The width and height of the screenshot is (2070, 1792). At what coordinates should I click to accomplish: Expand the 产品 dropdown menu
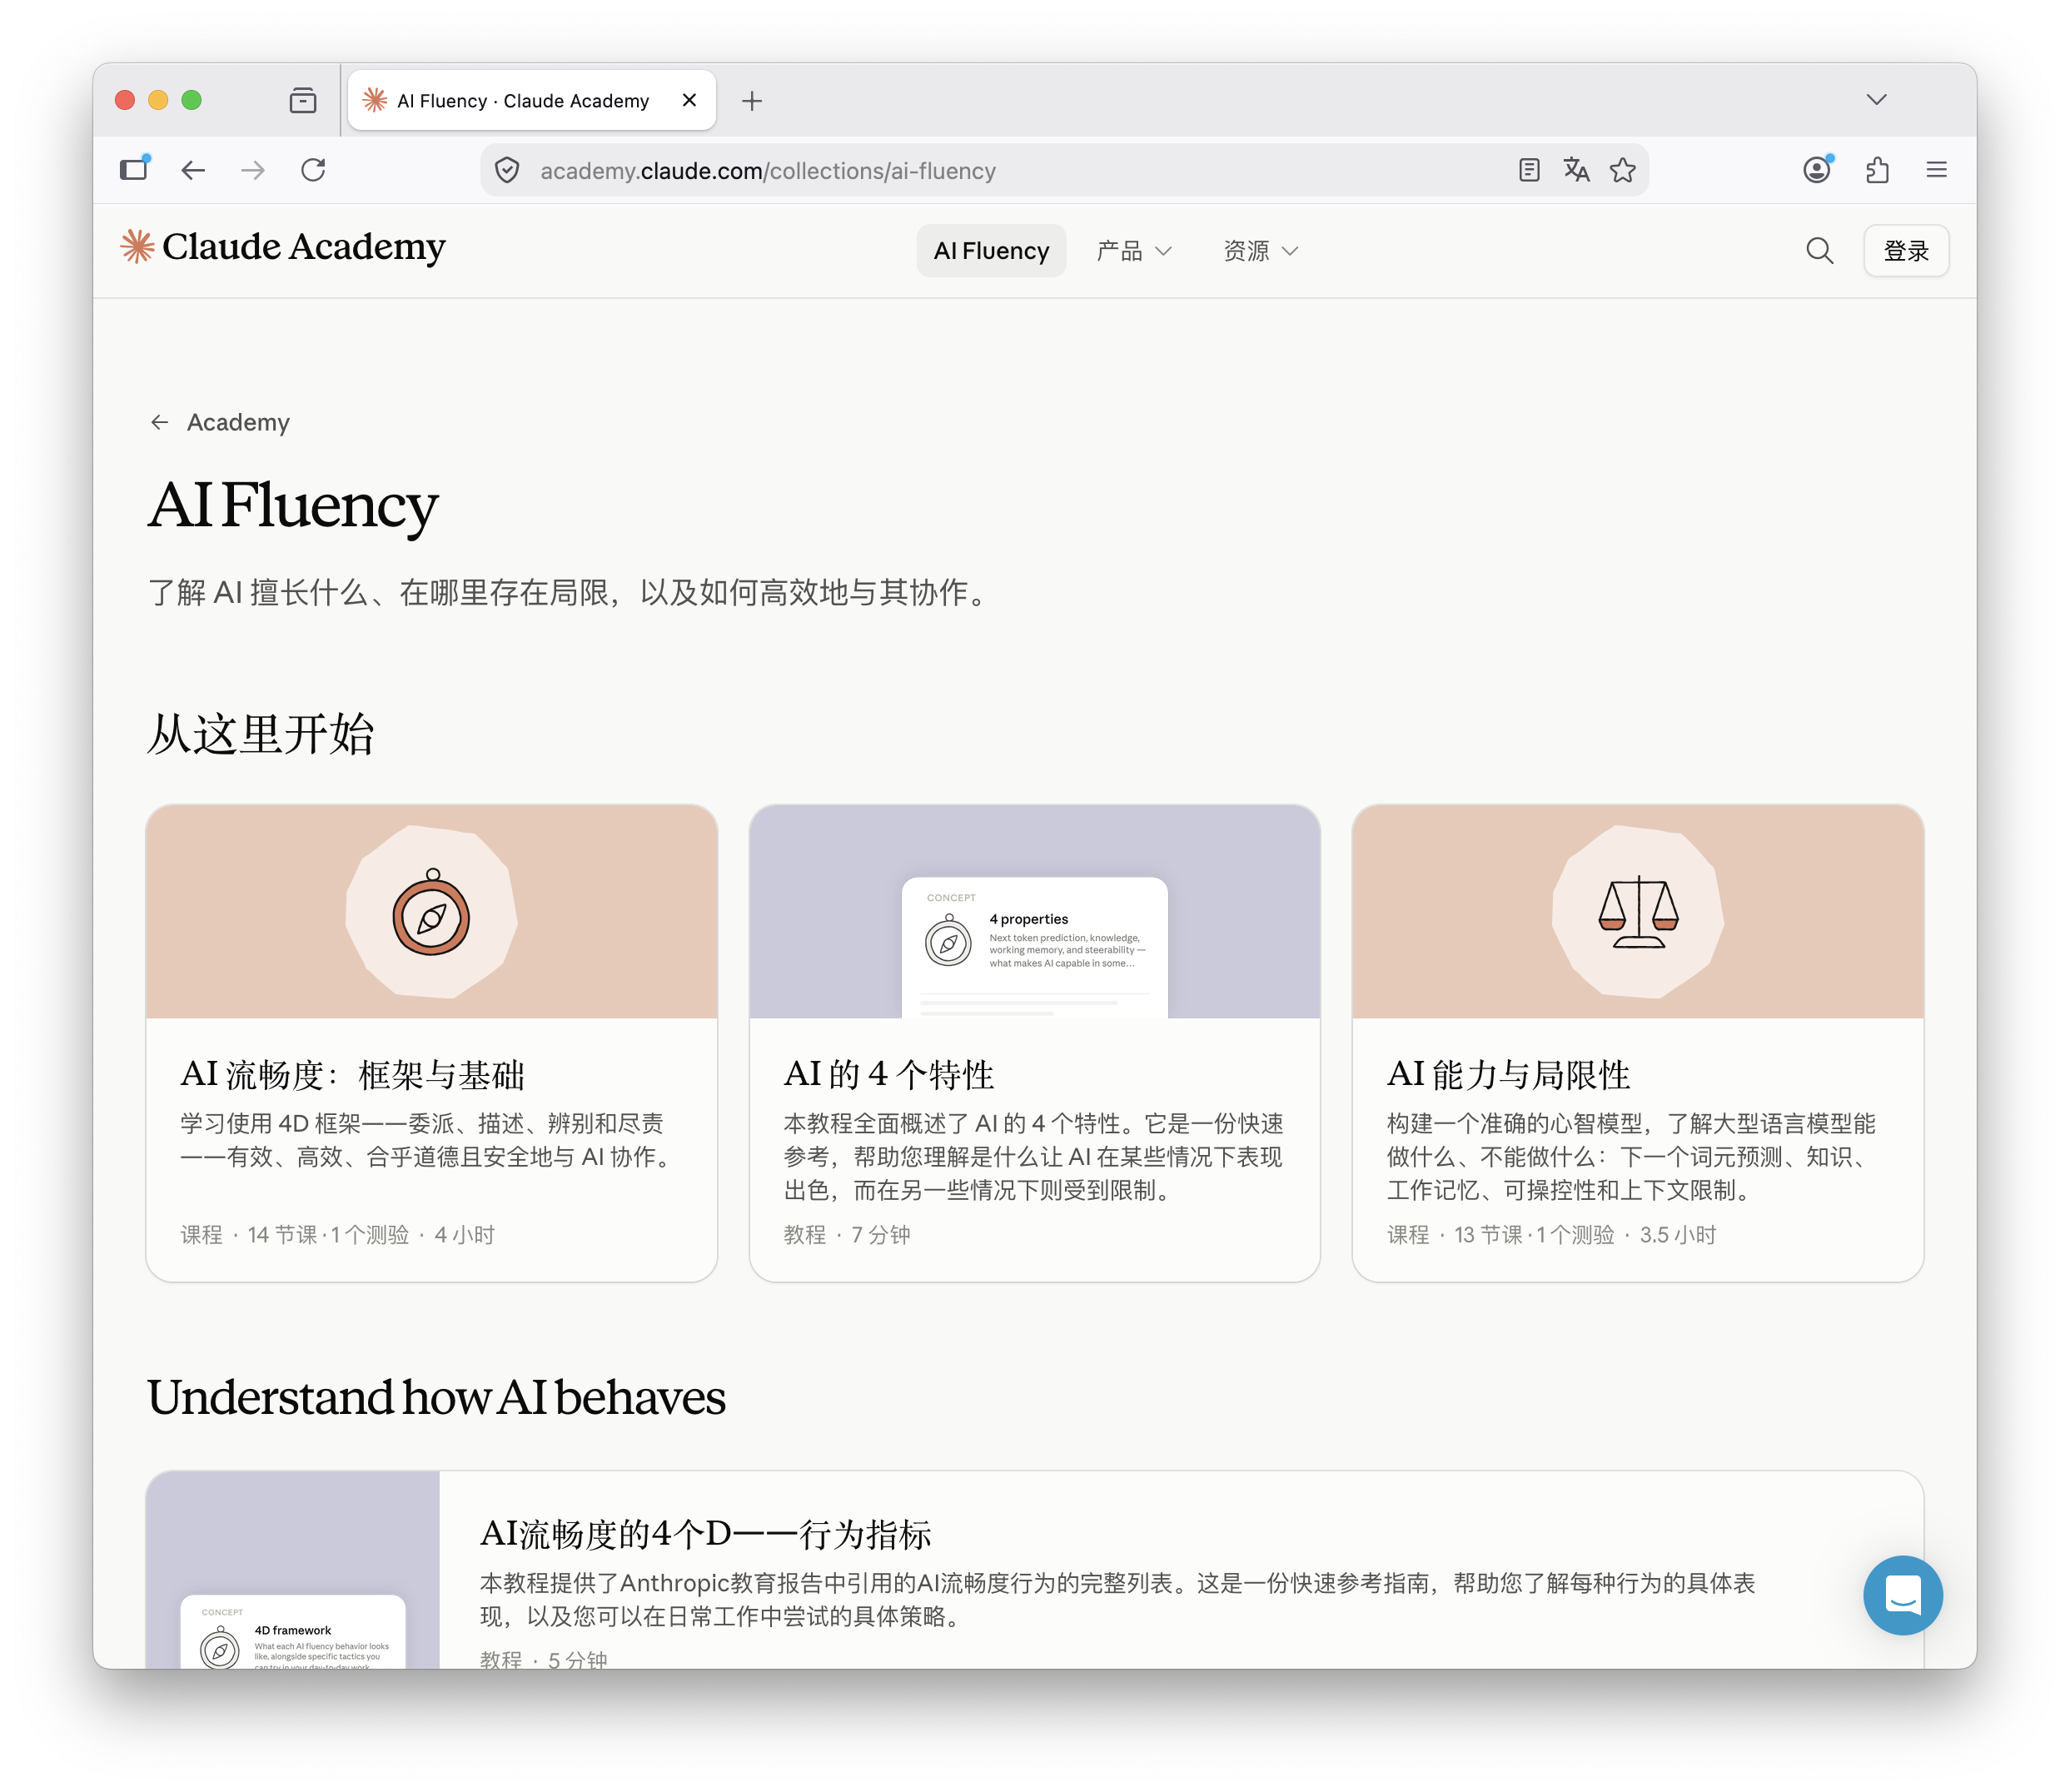[1133, 251]
